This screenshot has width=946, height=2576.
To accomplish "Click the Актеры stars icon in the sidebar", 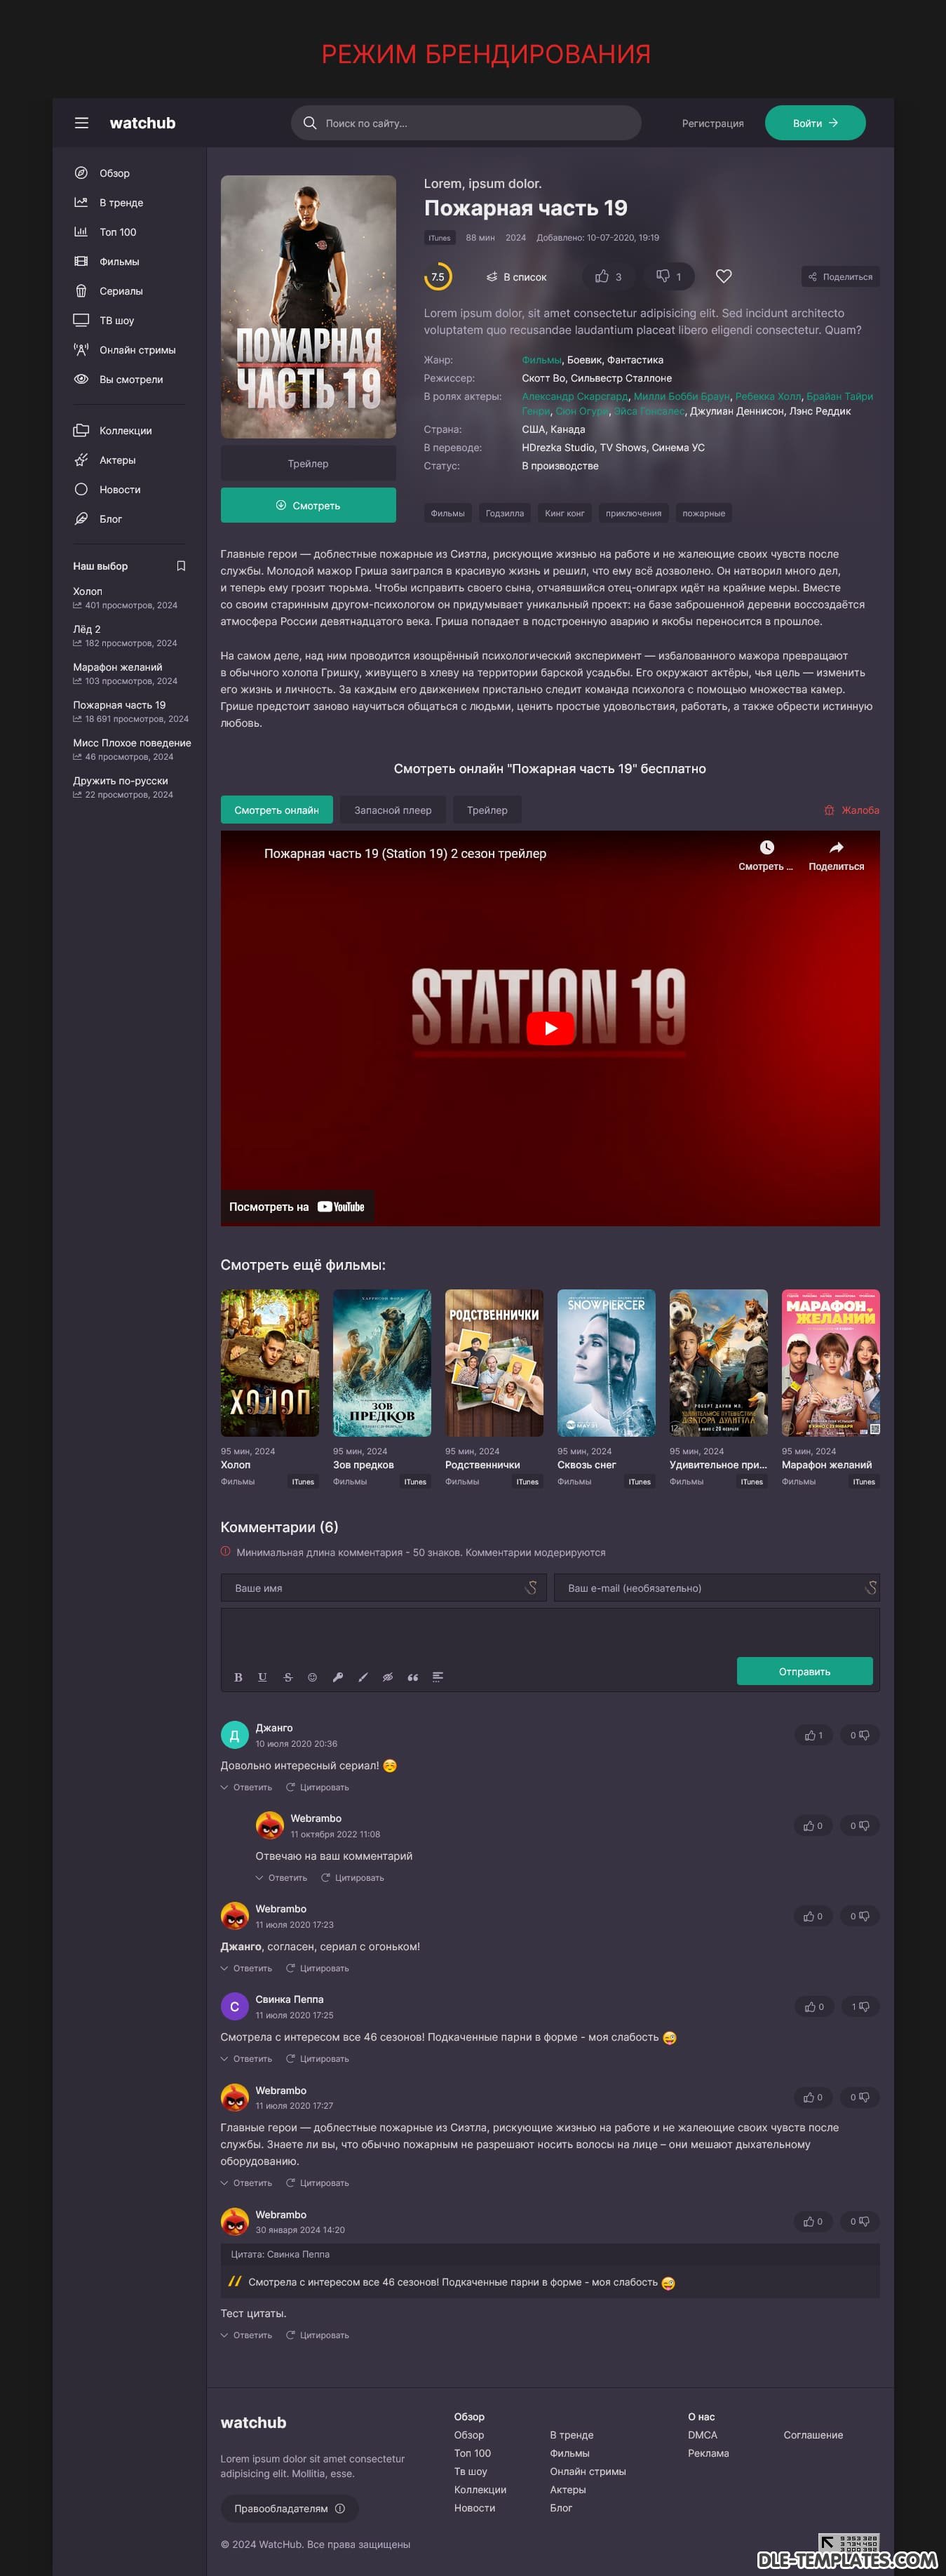I will coord(81,460).
